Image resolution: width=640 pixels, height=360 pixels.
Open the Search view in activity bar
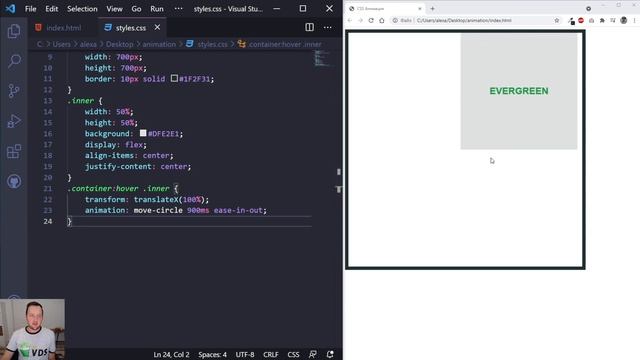point(14,61)
